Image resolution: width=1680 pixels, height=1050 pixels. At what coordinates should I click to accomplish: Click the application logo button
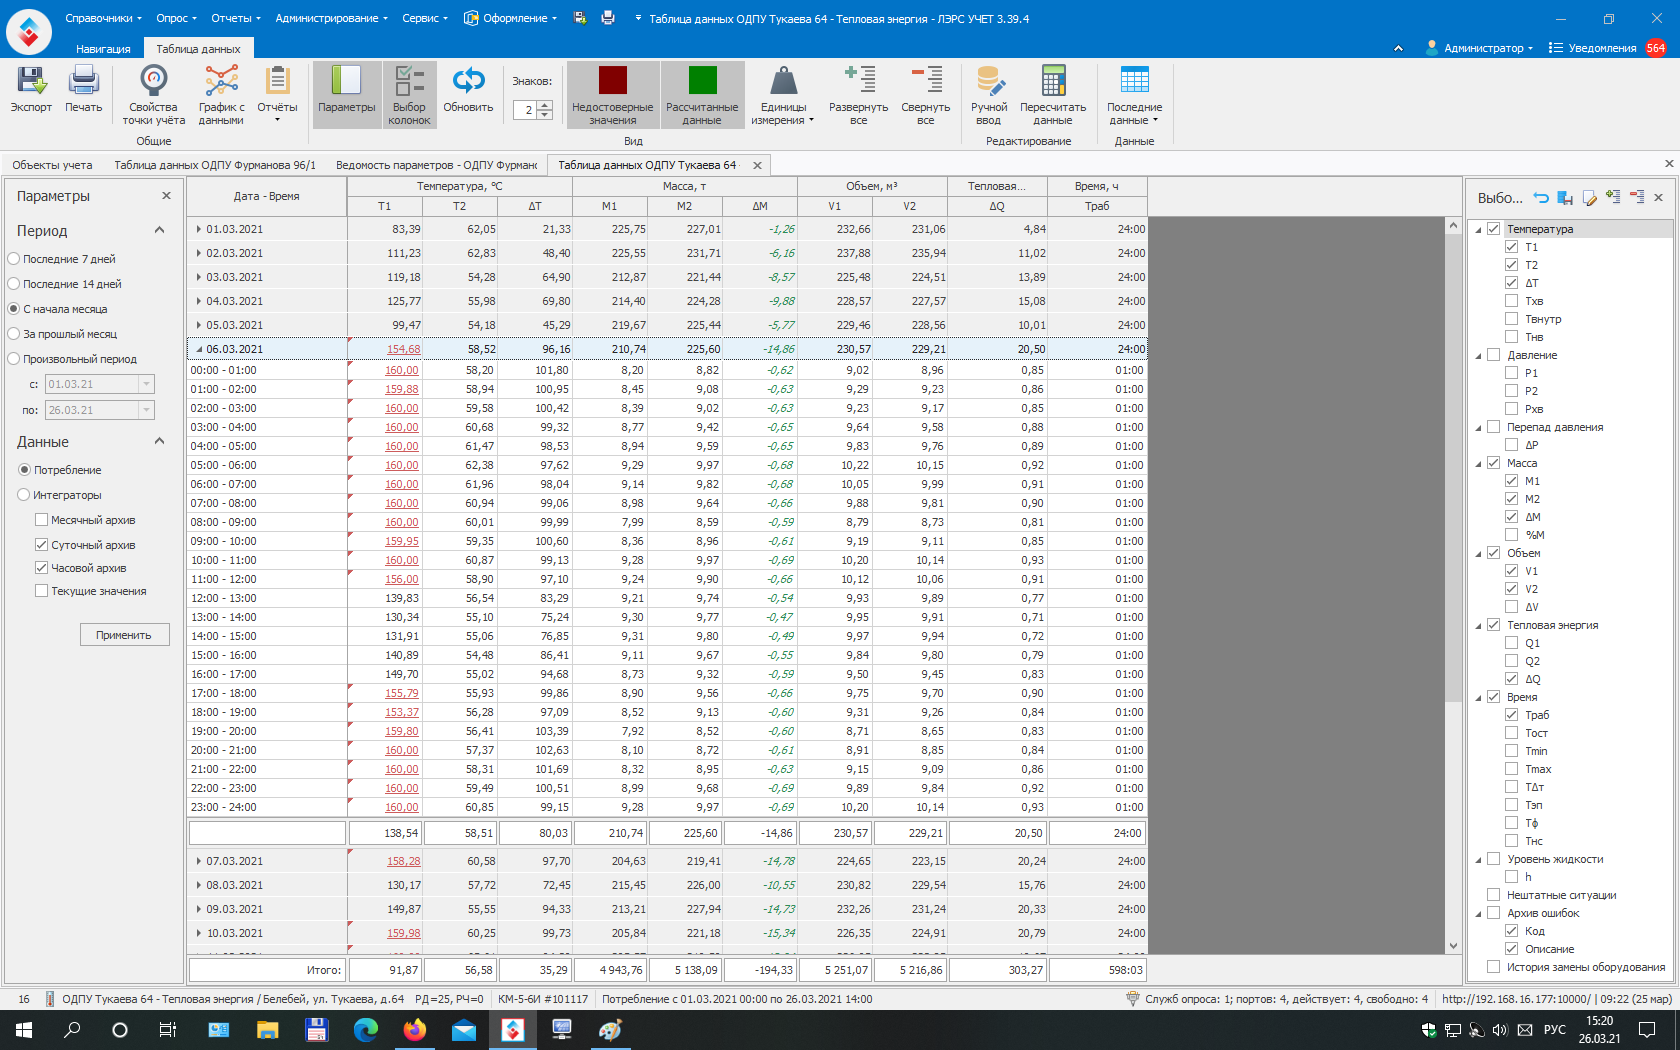click(x=28, y=31)
